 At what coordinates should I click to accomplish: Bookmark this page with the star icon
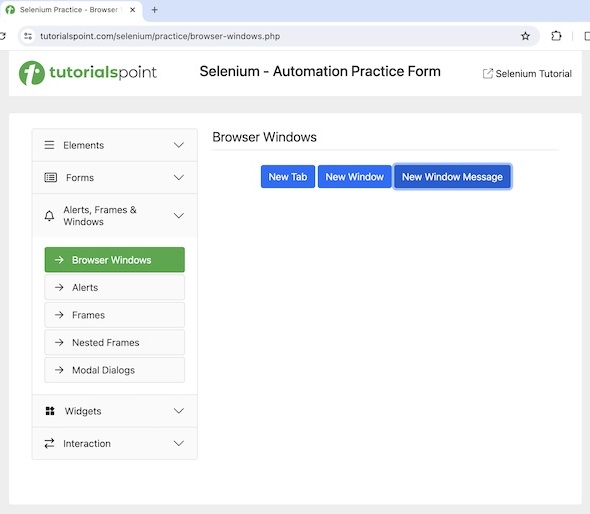coord(525,36)
